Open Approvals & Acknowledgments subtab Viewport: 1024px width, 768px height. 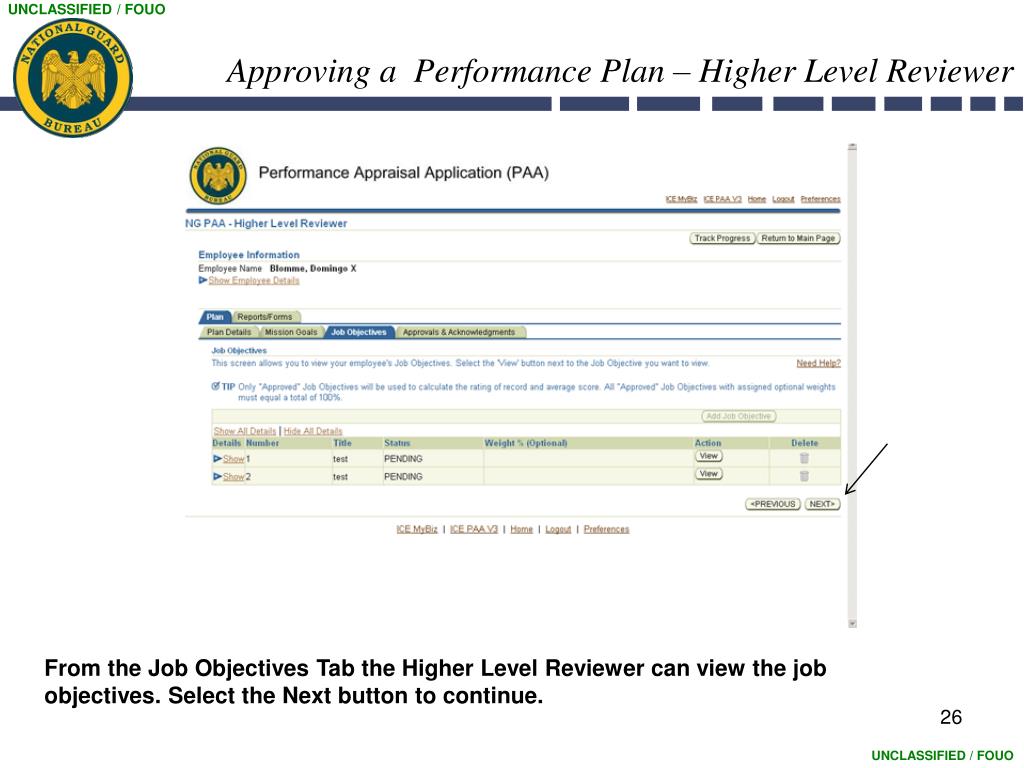(458, 332)
